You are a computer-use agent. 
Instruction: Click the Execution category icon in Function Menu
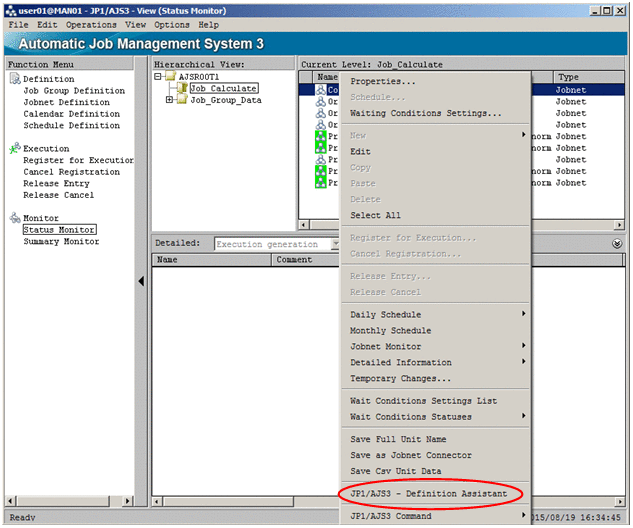coord(14,149)
